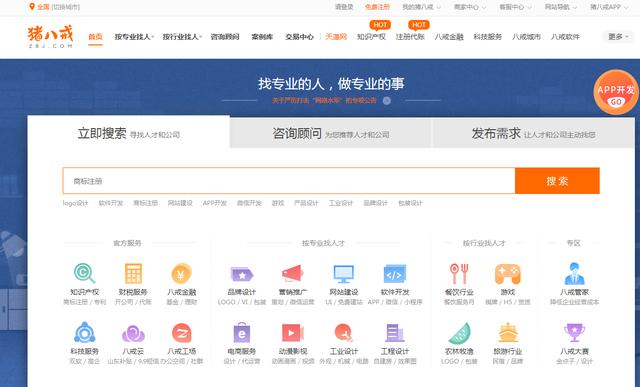Expand the 我的猪八戒 top-bar dropdown
The width and height of the screenshot is (640, 387).
click(421, 7)
